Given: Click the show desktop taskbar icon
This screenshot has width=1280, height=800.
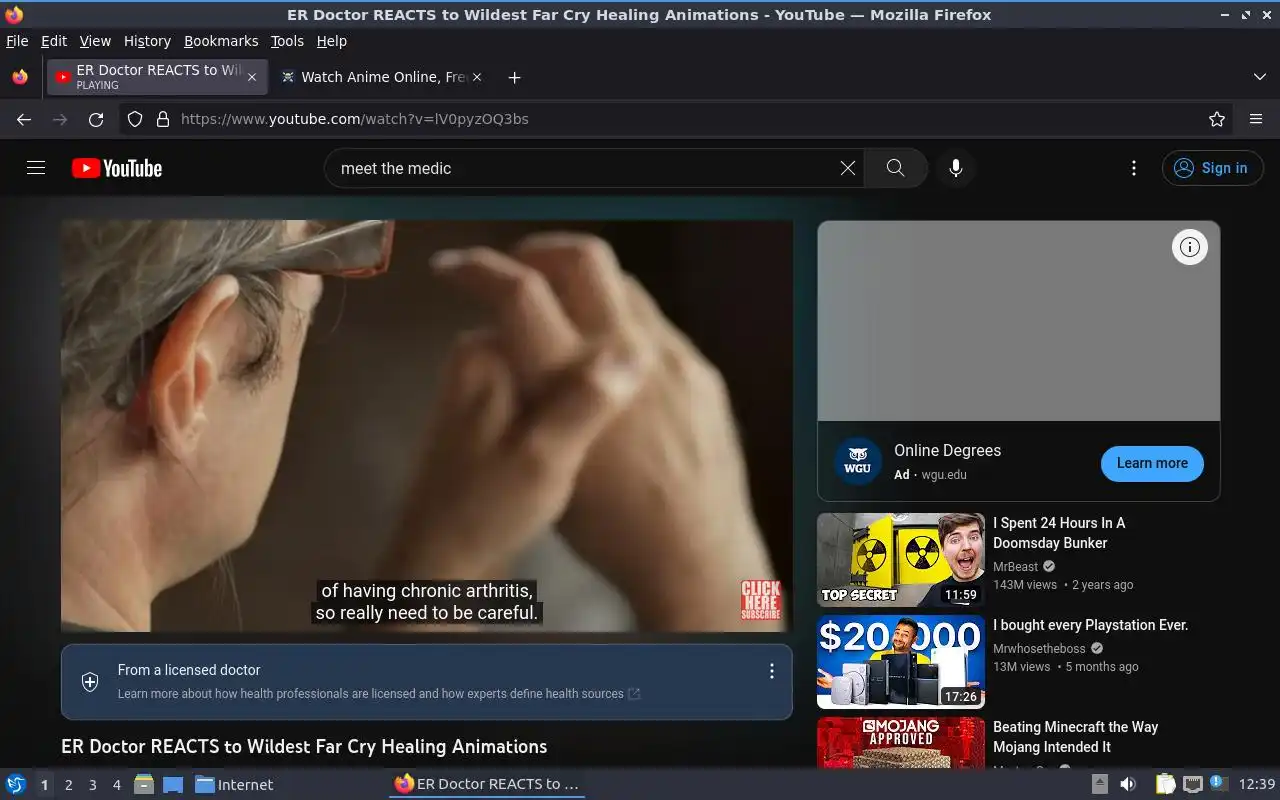Looking at the screenshot, I should pyautogui.click(x=173, y=784).
